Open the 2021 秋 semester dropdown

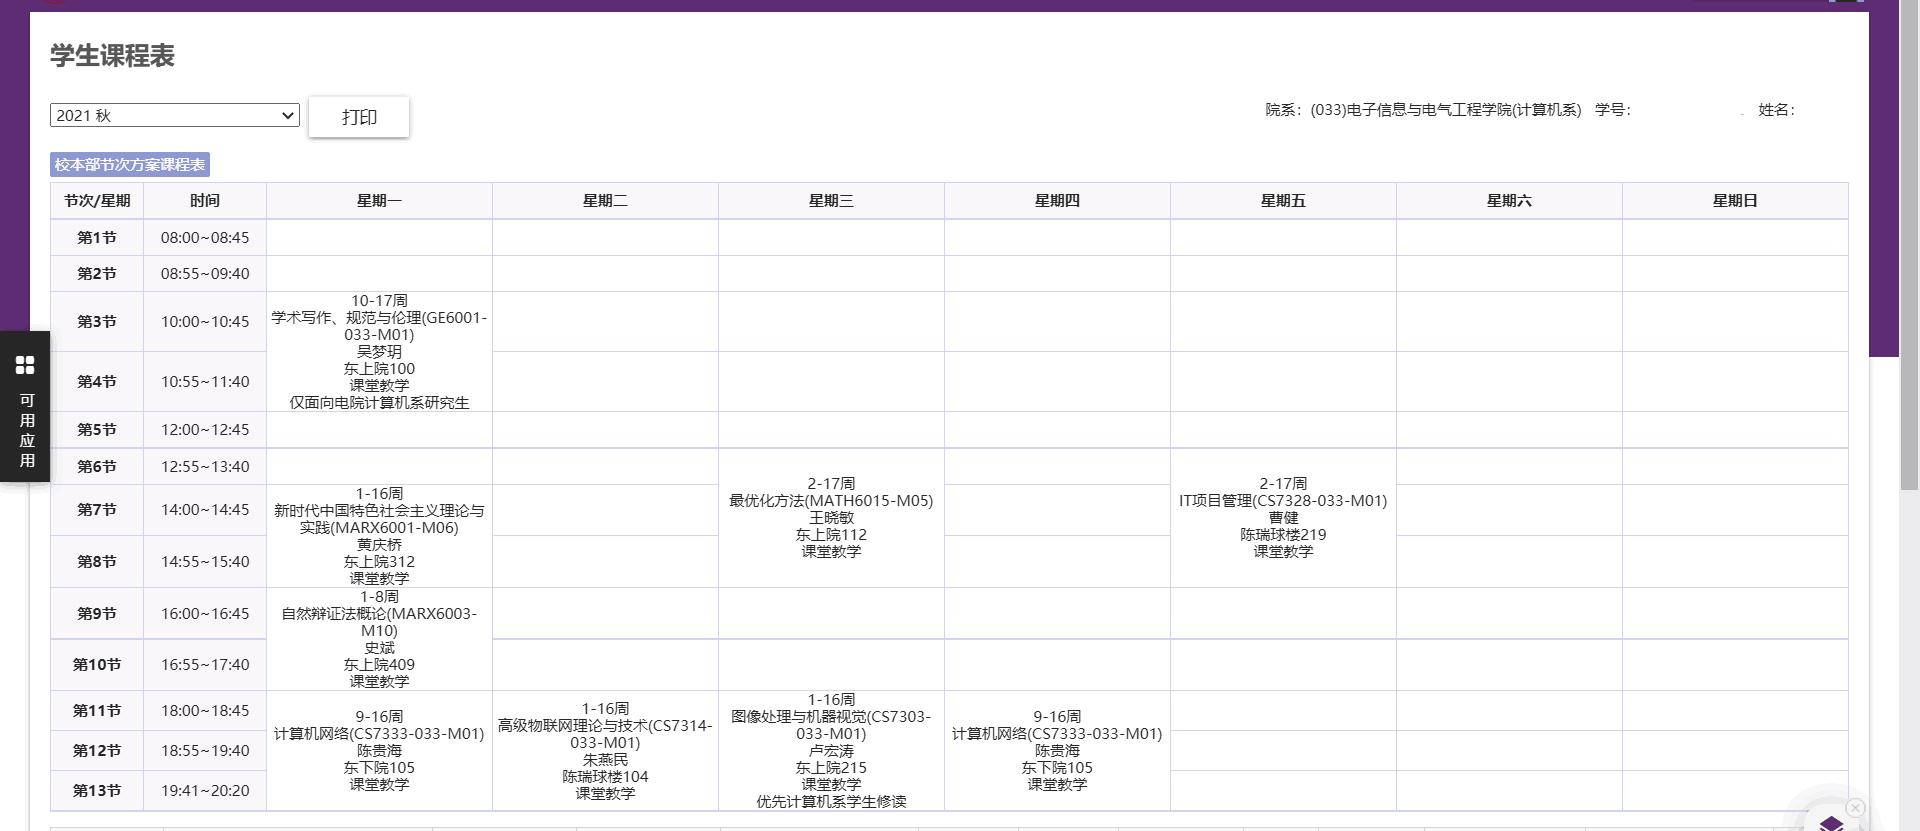pos(175,115)
